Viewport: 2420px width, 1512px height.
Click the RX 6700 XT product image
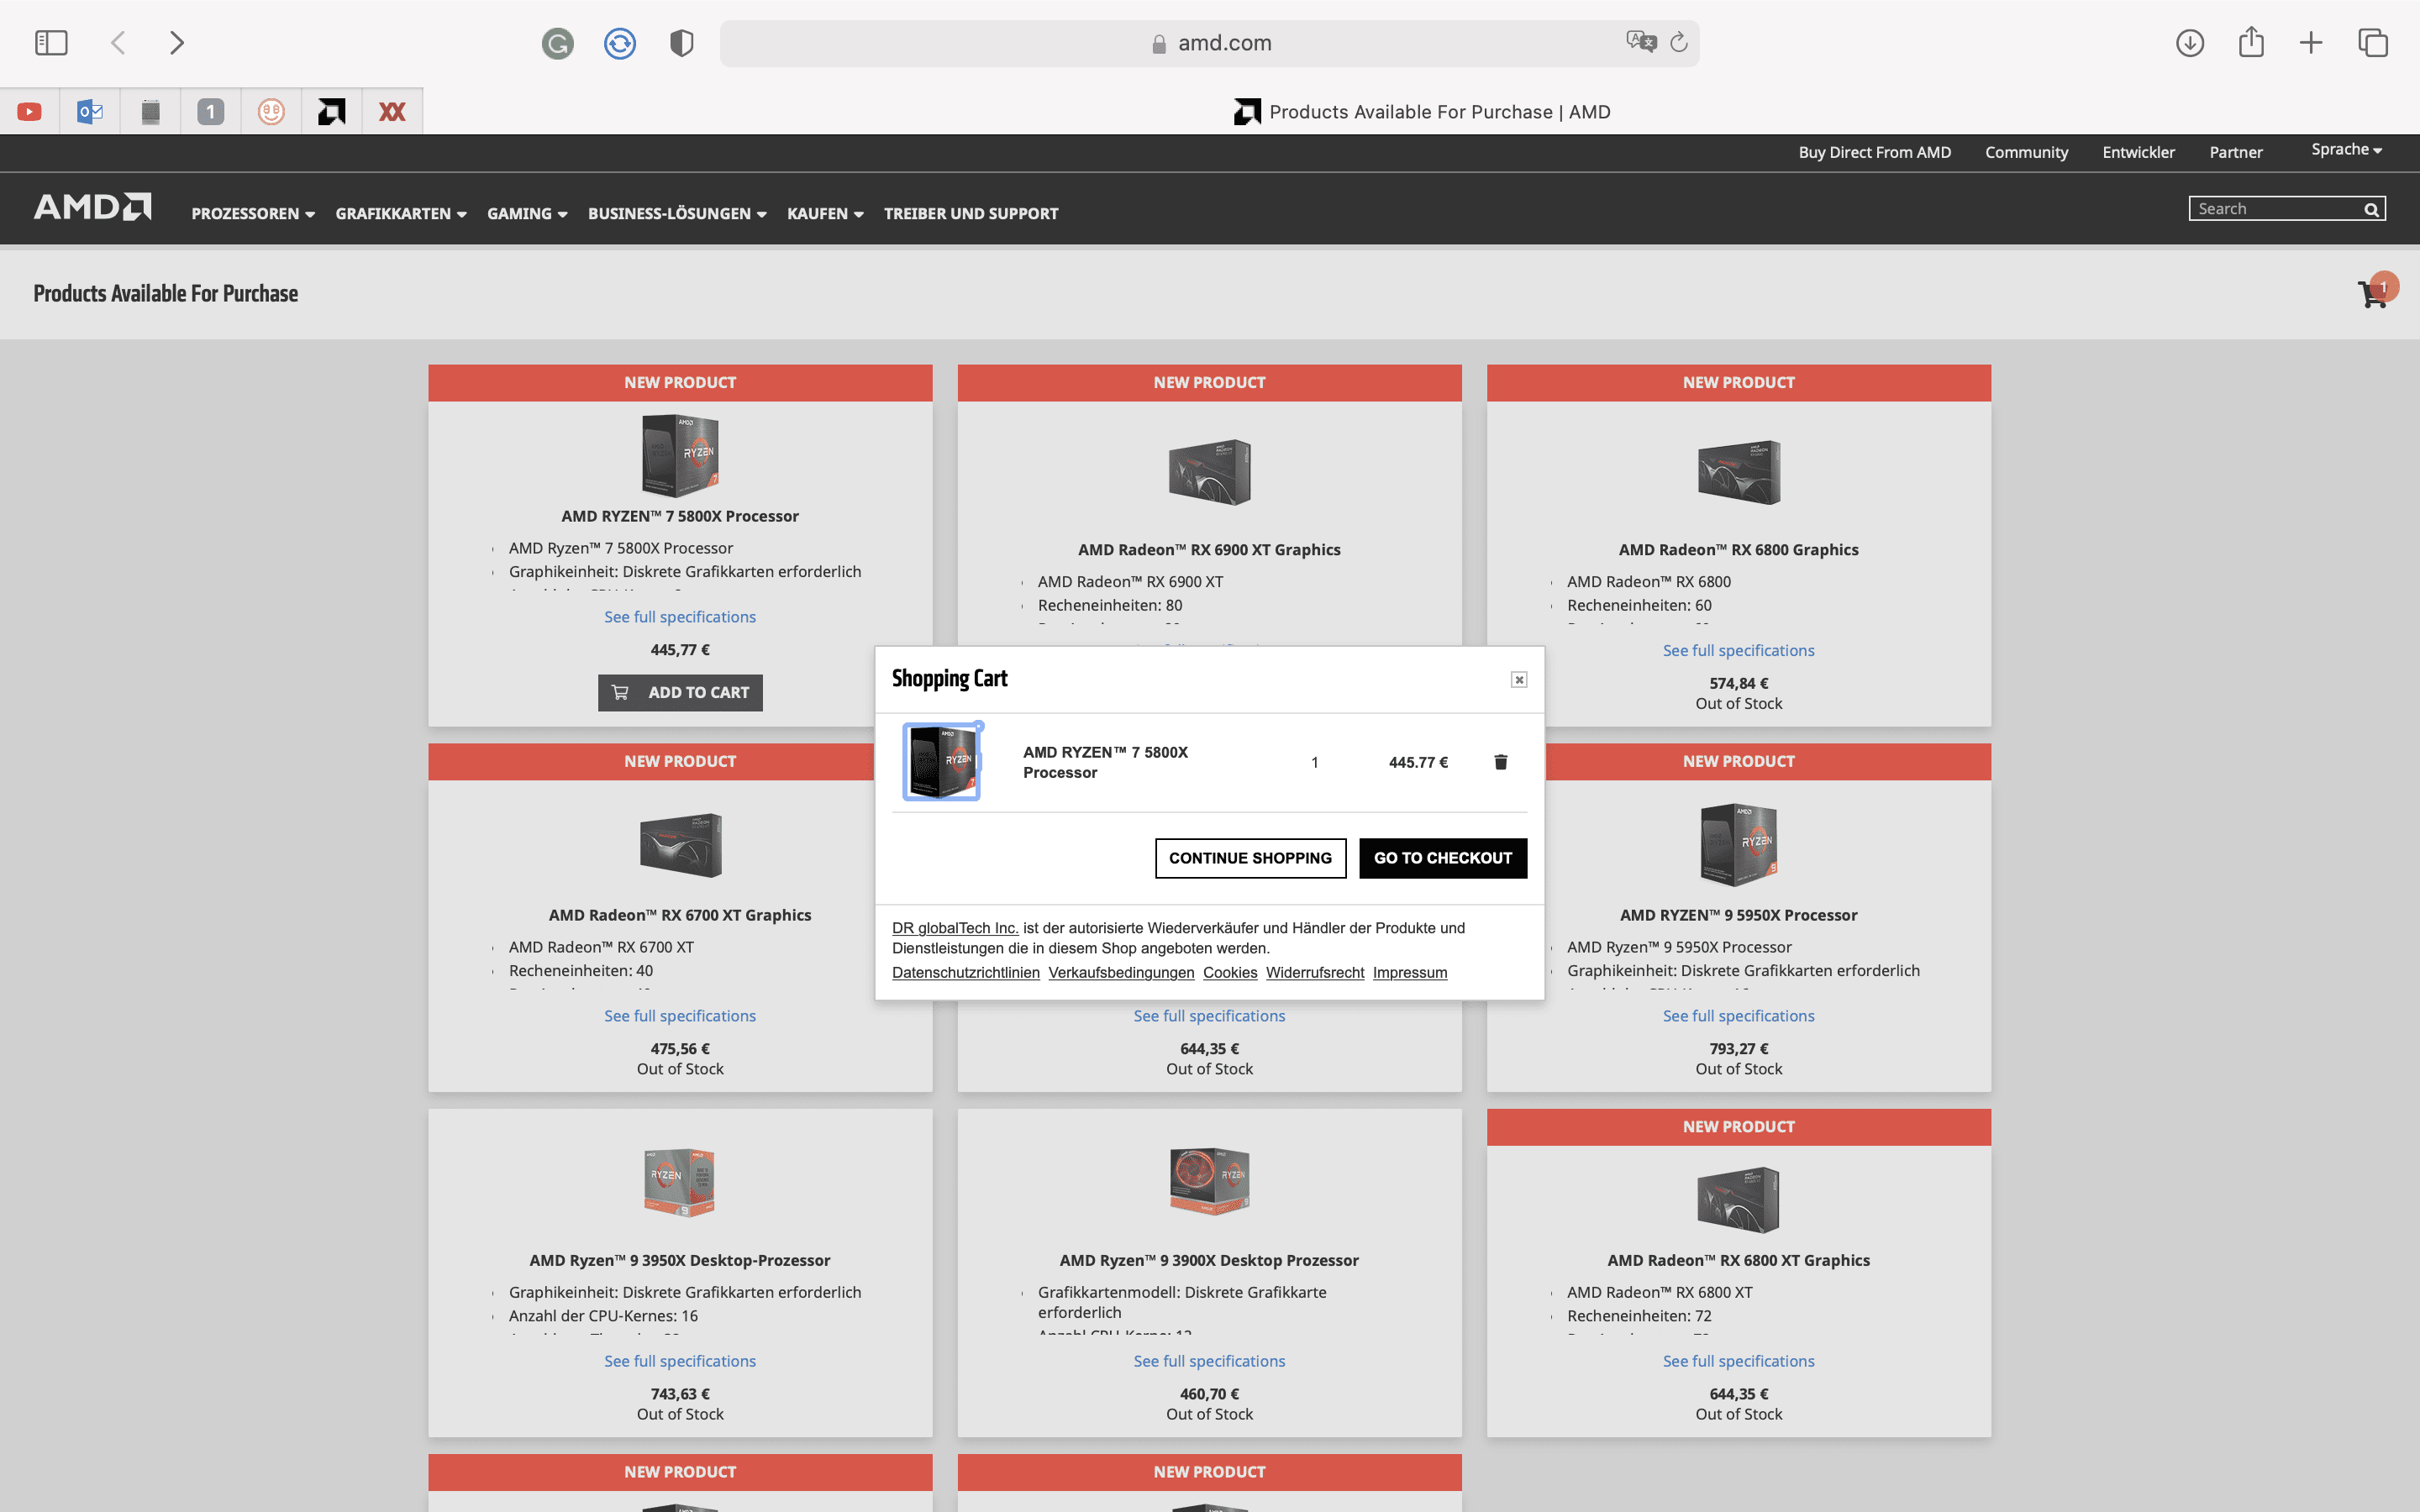pyautogui.click(x=680, y=845)
